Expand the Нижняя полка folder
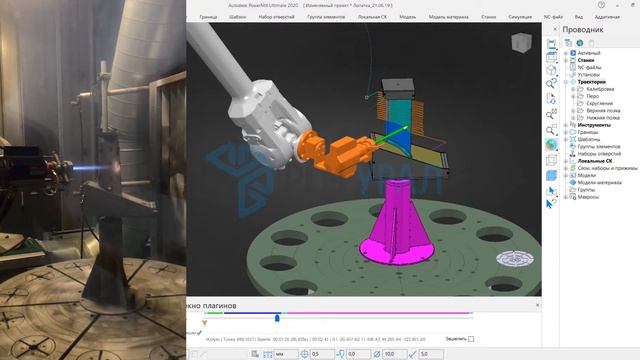The width and height of the screenshot is (640, 360). click(573, 118)
